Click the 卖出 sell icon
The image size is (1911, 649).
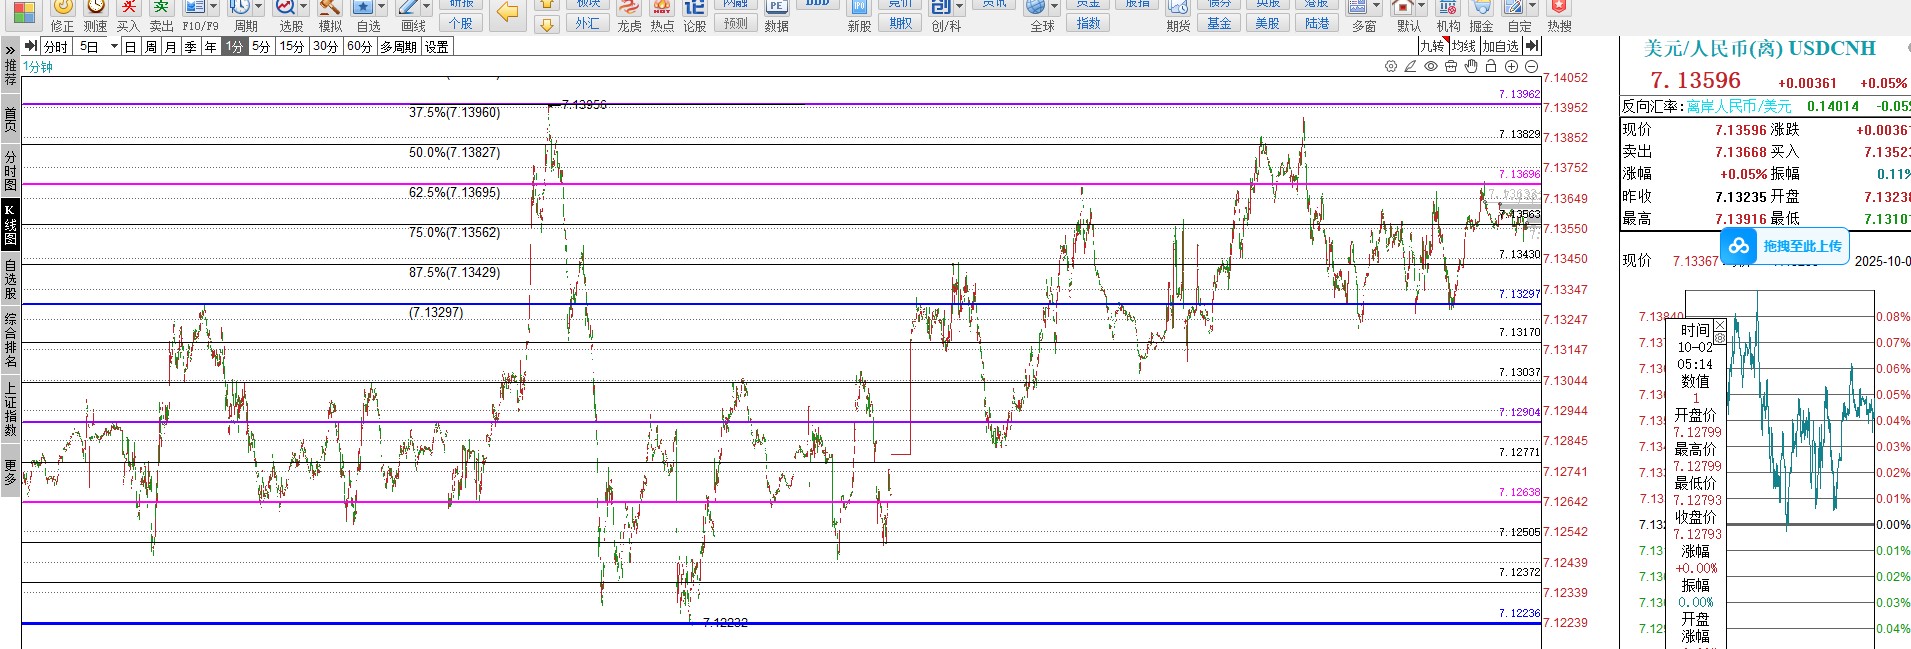pyautogui.click(x=161, y=7)
